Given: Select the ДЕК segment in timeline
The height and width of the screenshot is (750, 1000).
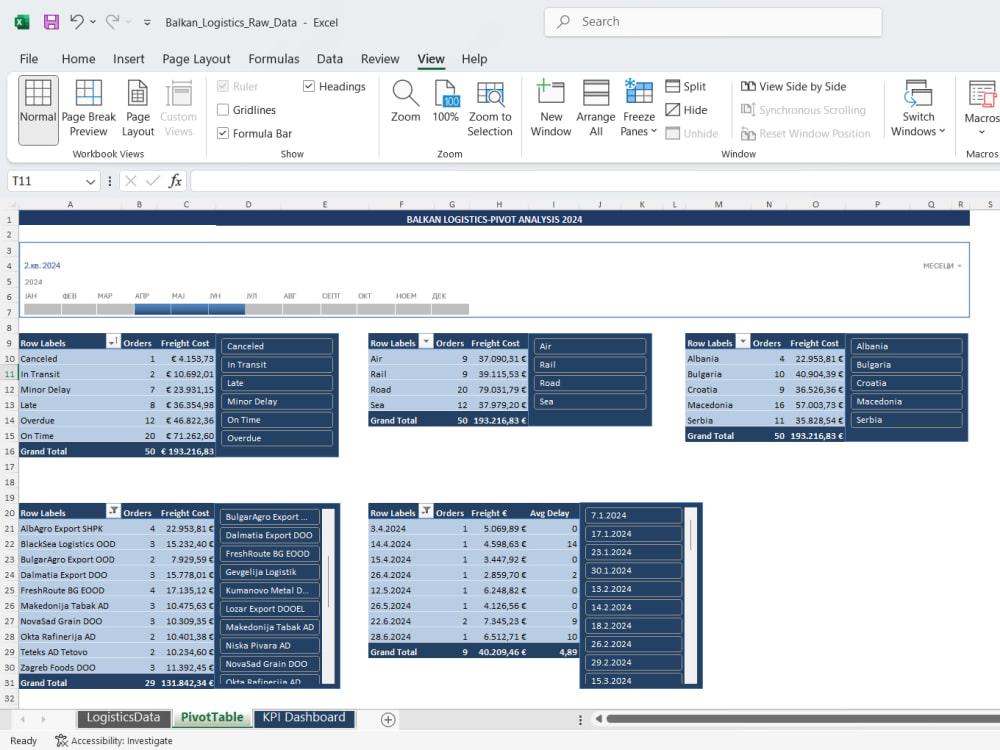Looking at the screenshot, I should point(450,309).
